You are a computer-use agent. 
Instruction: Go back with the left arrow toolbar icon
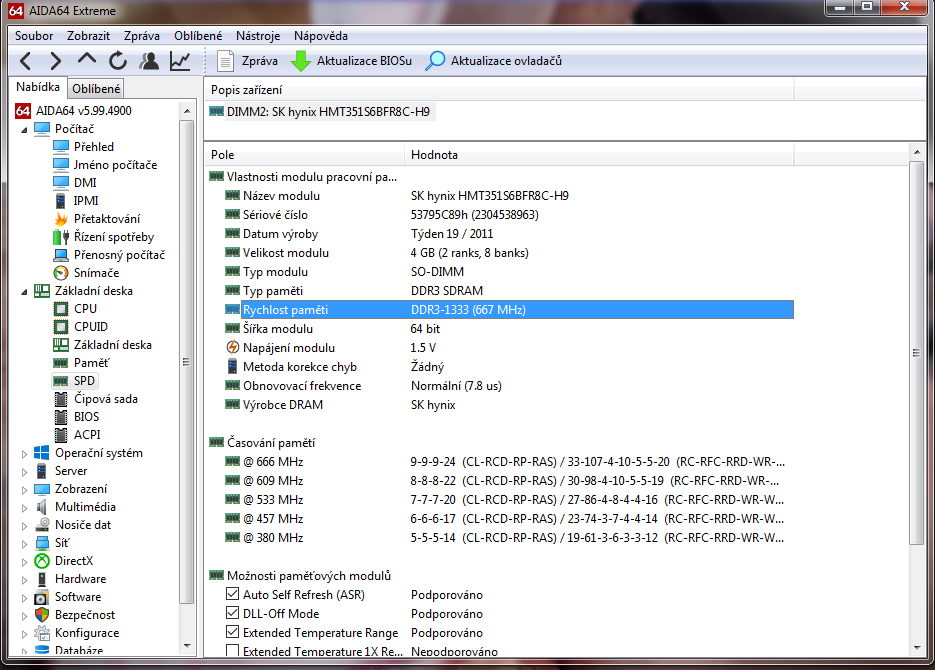tap(25, 61)
